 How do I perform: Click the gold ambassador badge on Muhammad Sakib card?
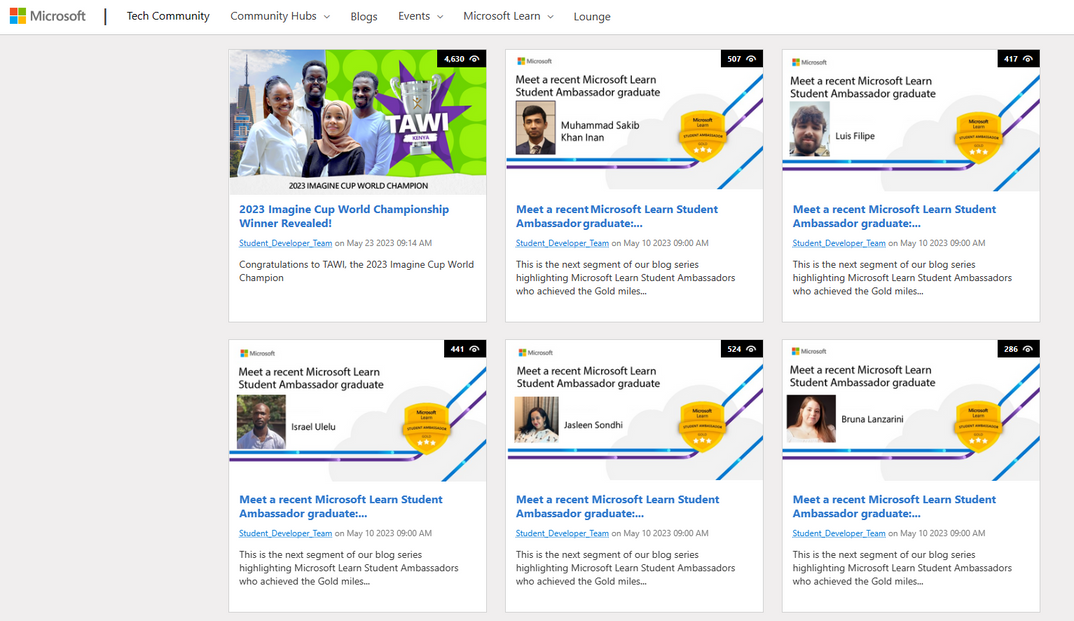702,136
